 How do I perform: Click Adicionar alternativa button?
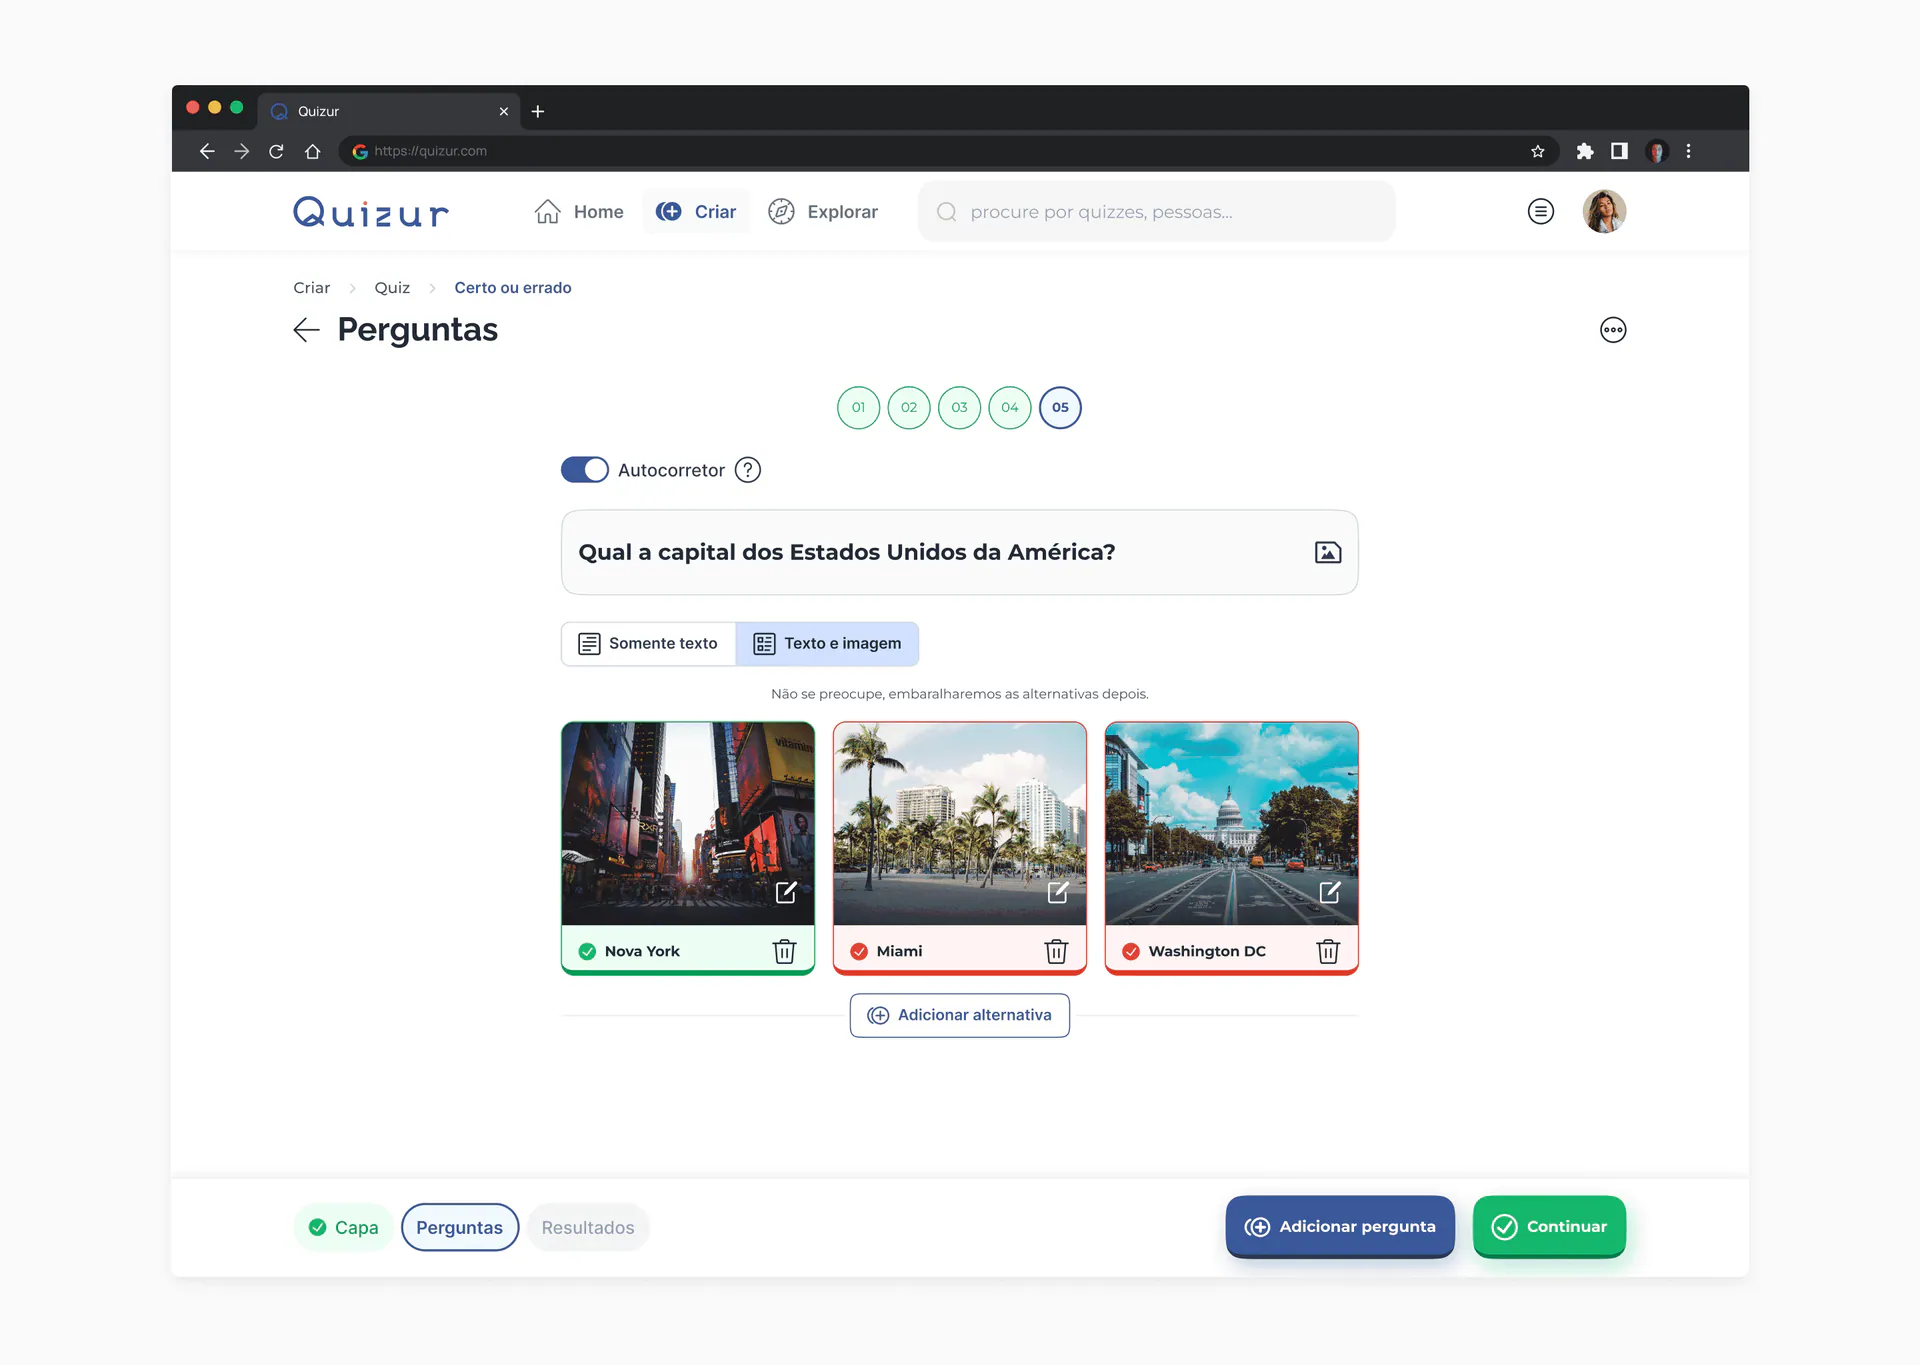pos(960,1015)
